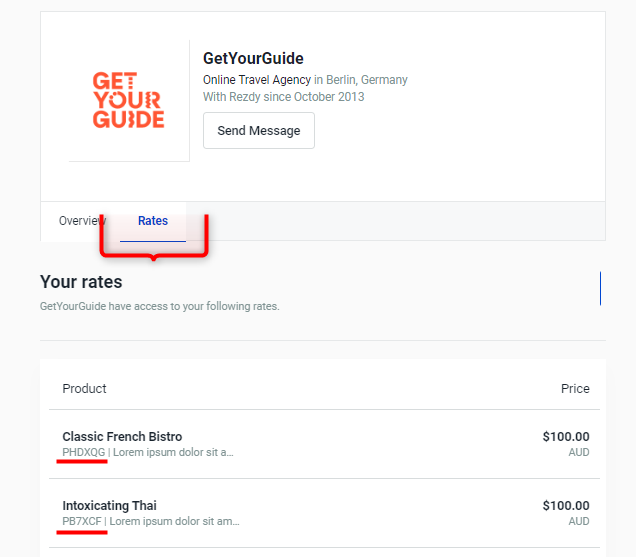Click the Product column header

coord(84,389)
